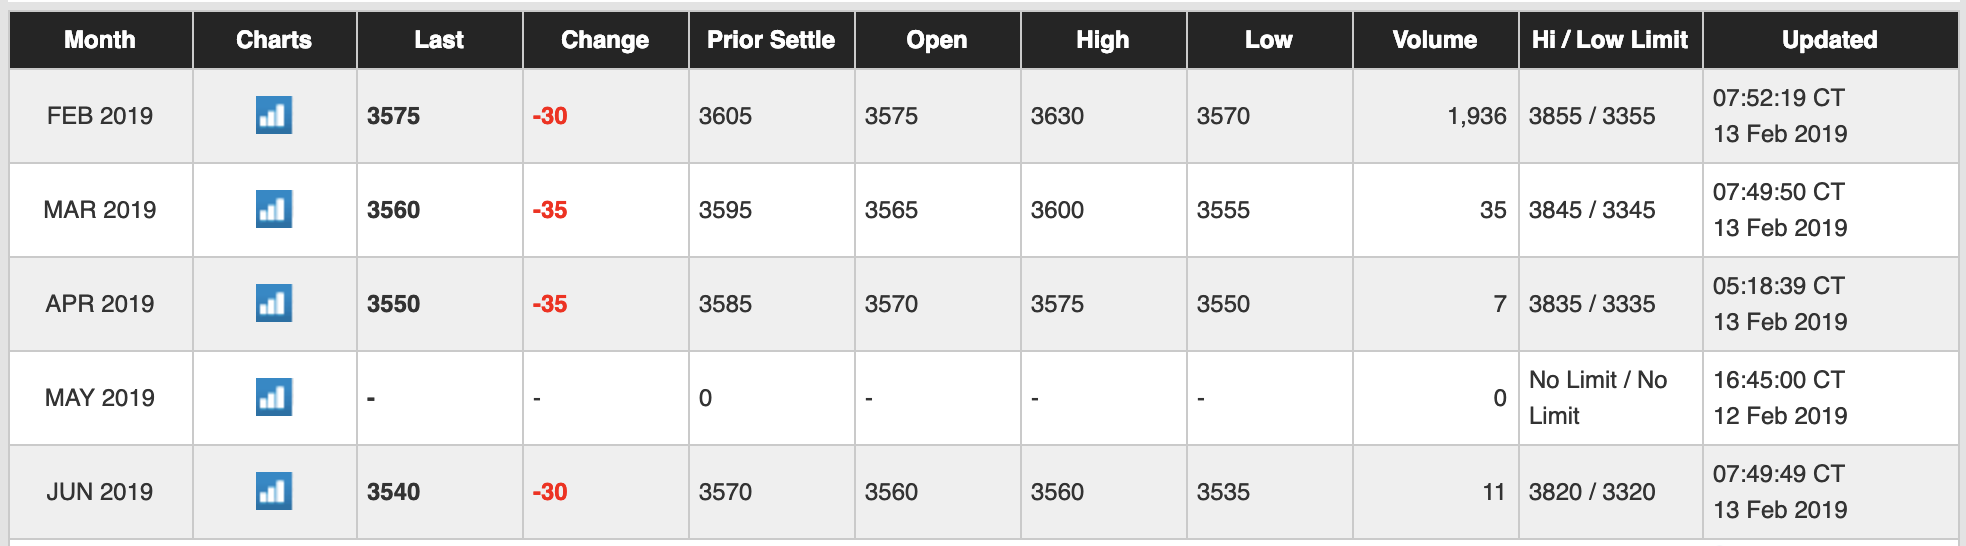Click the Change column header

pos(605,40)
